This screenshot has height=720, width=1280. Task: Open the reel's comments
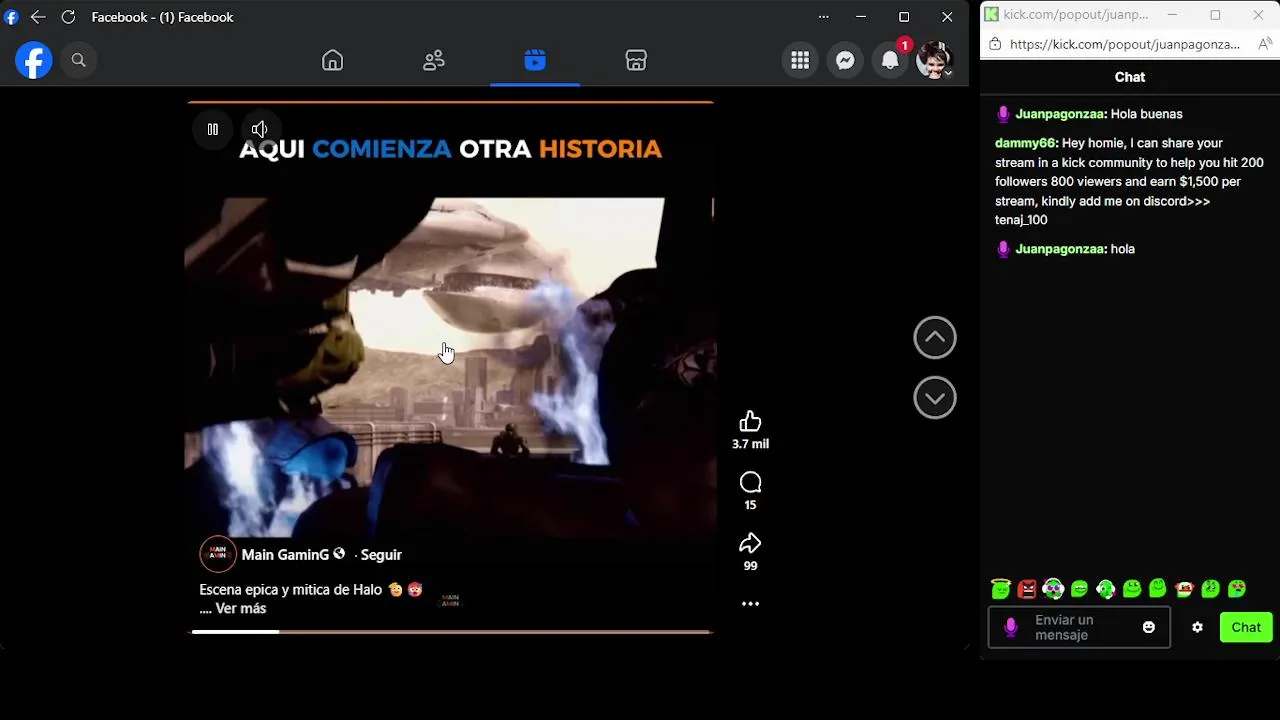(x=750, y=483)
